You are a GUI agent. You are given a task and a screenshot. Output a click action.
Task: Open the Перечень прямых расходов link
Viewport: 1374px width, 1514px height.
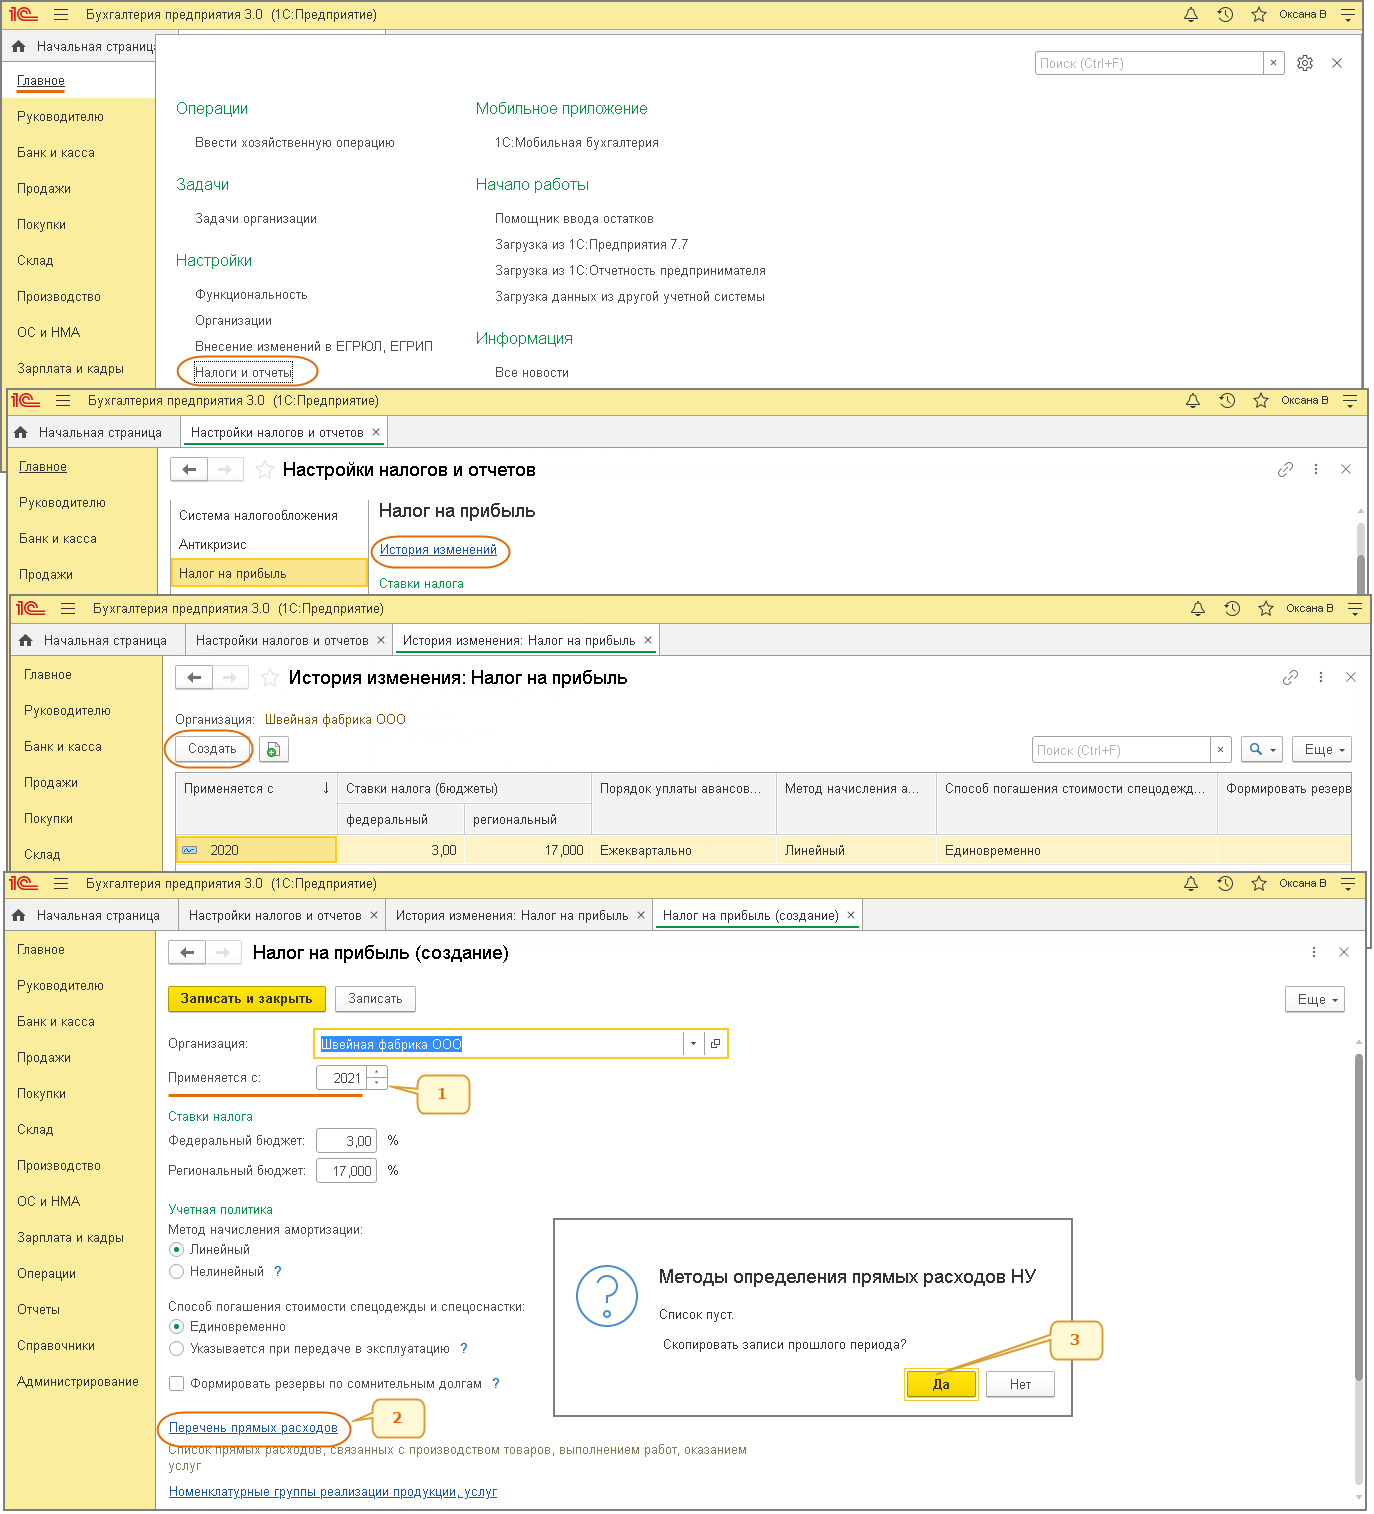(253, 1427)
